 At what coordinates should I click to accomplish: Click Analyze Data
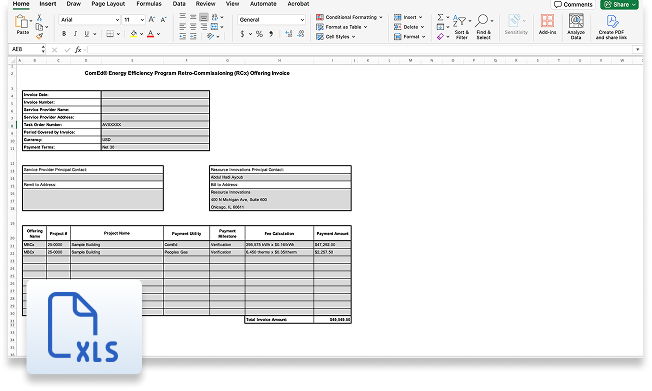coord(576,26)
